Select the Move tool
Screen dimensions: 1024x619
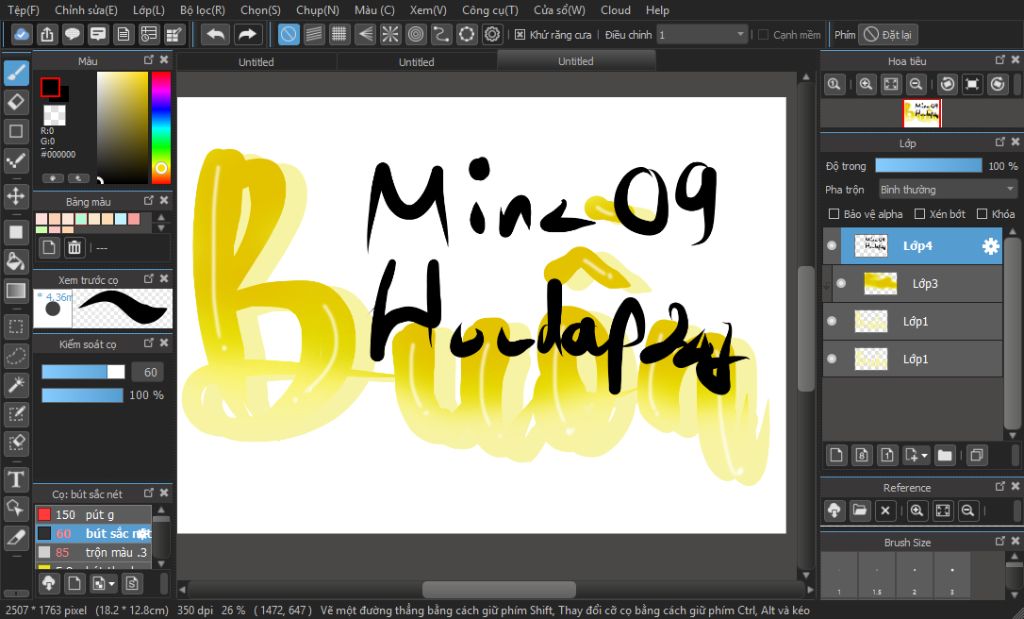[x=16, y=195]
